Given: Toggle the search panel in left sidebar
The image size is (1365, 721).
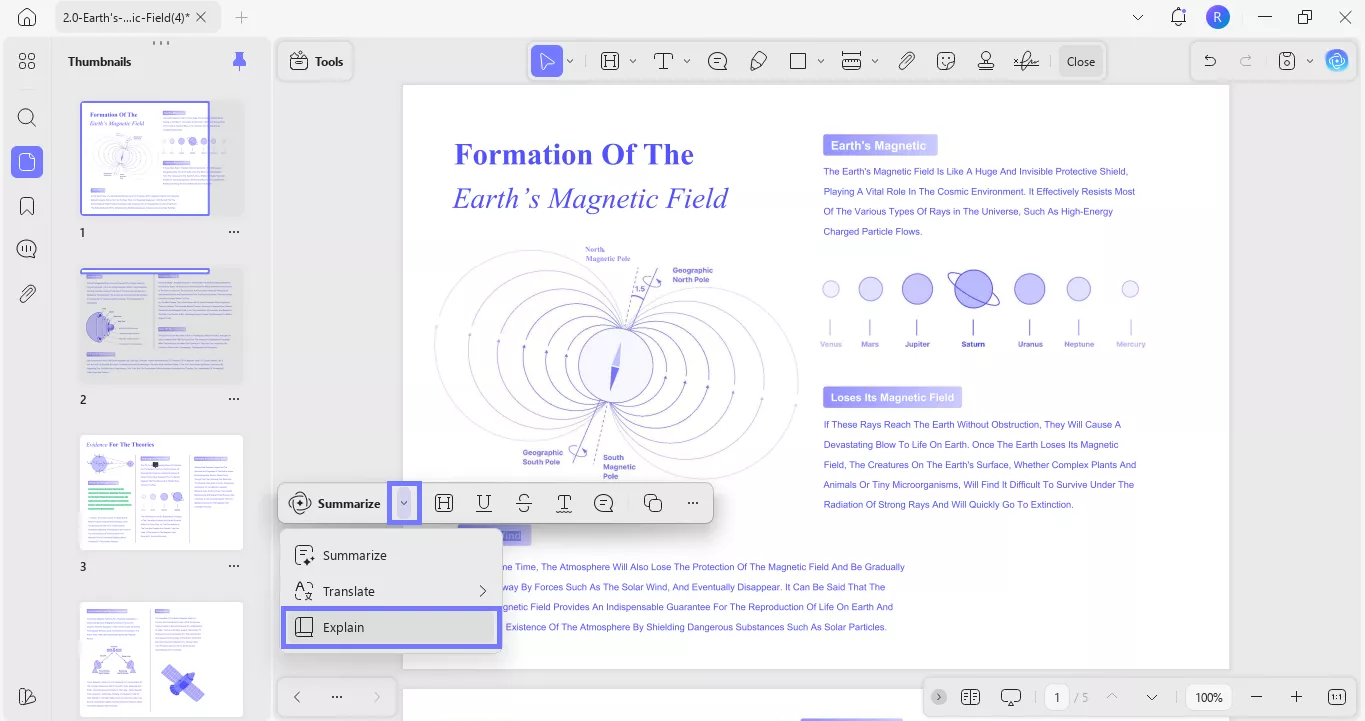Looking at the screenshot, I should pyautogui.click(x=27, y=118).
